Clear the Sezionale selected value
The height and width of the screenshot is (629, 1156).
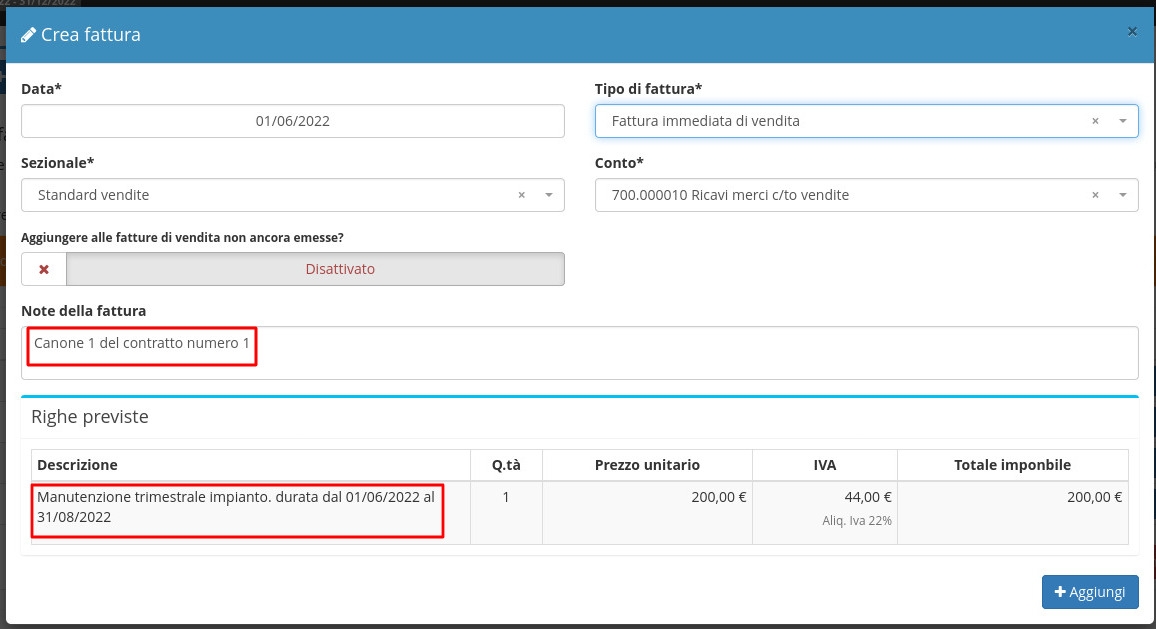[521, 195]
